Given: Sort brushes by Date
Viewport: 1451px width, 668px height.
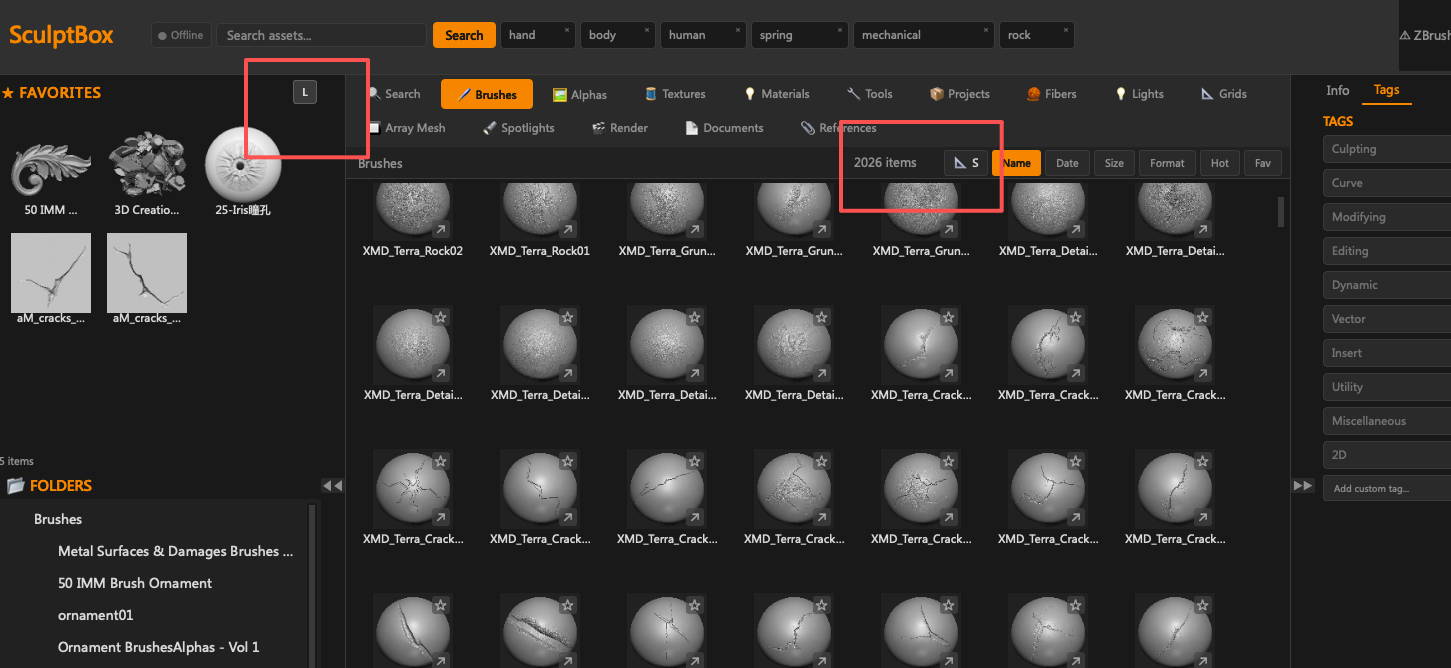Looking at the screenshot, I should [1067, 163].
